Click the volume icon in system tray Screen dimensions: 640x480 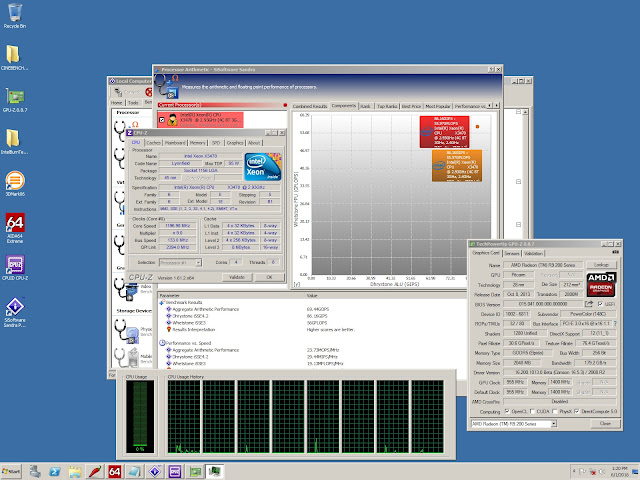tap(602, 472)
